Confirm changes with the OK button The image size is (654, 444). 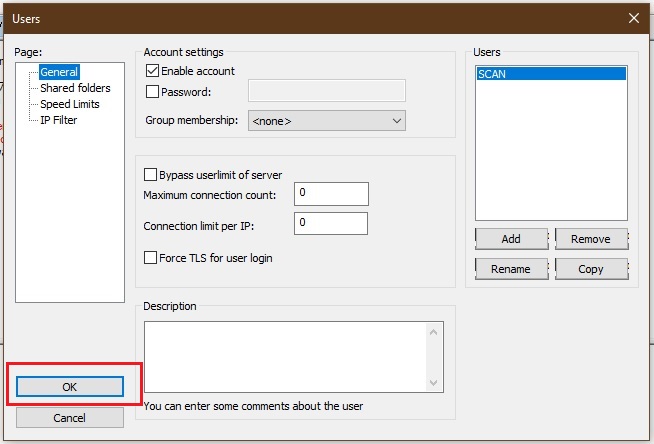pyautogui.click(x=70, y=387)
